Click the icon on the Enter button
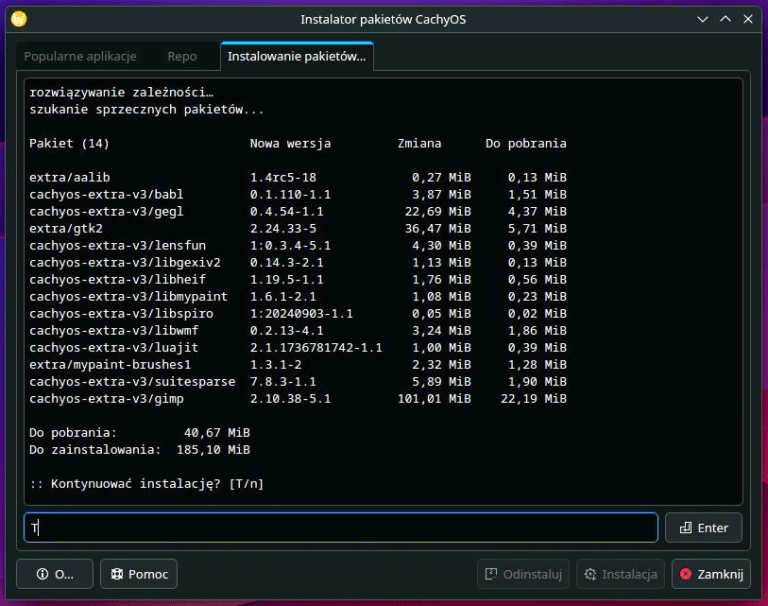 685,528
